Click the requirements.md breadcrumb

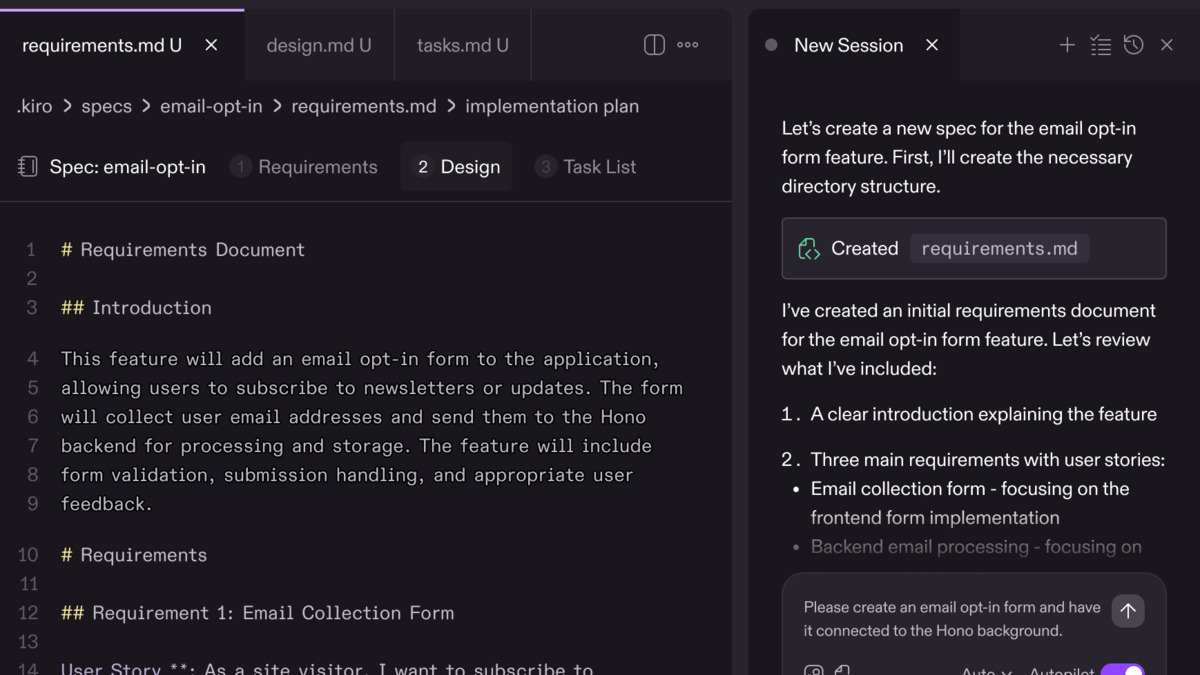[x=364, y=106]
